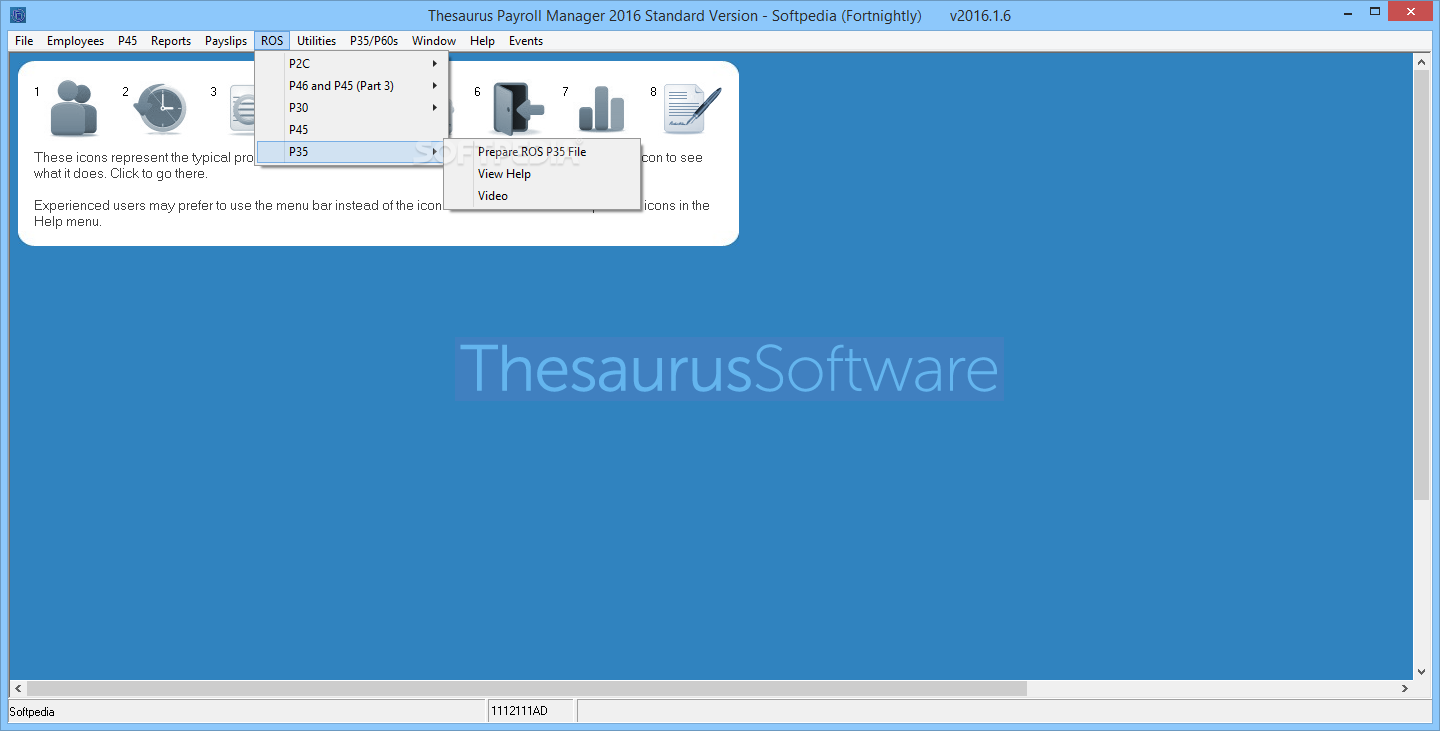Image resolution: width=1440 pixels, height=731 pixels.
Task: Open the P35/P60s menu
Action: point(374,41)
